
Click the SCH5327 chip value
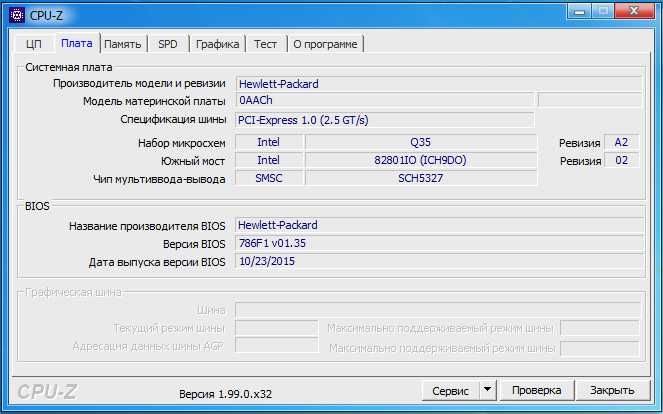click(421, 178)
